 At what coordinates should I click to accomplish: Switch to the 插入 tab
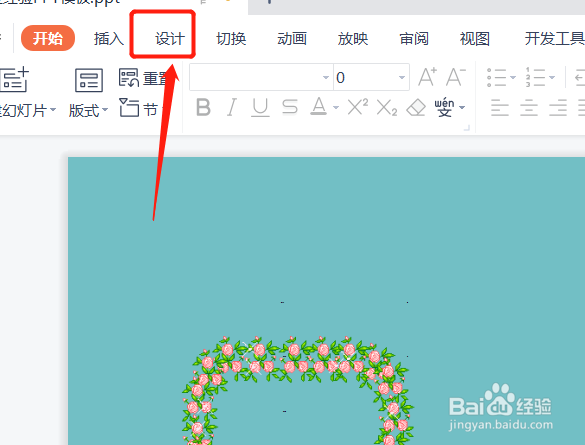(x=109, y=38)
